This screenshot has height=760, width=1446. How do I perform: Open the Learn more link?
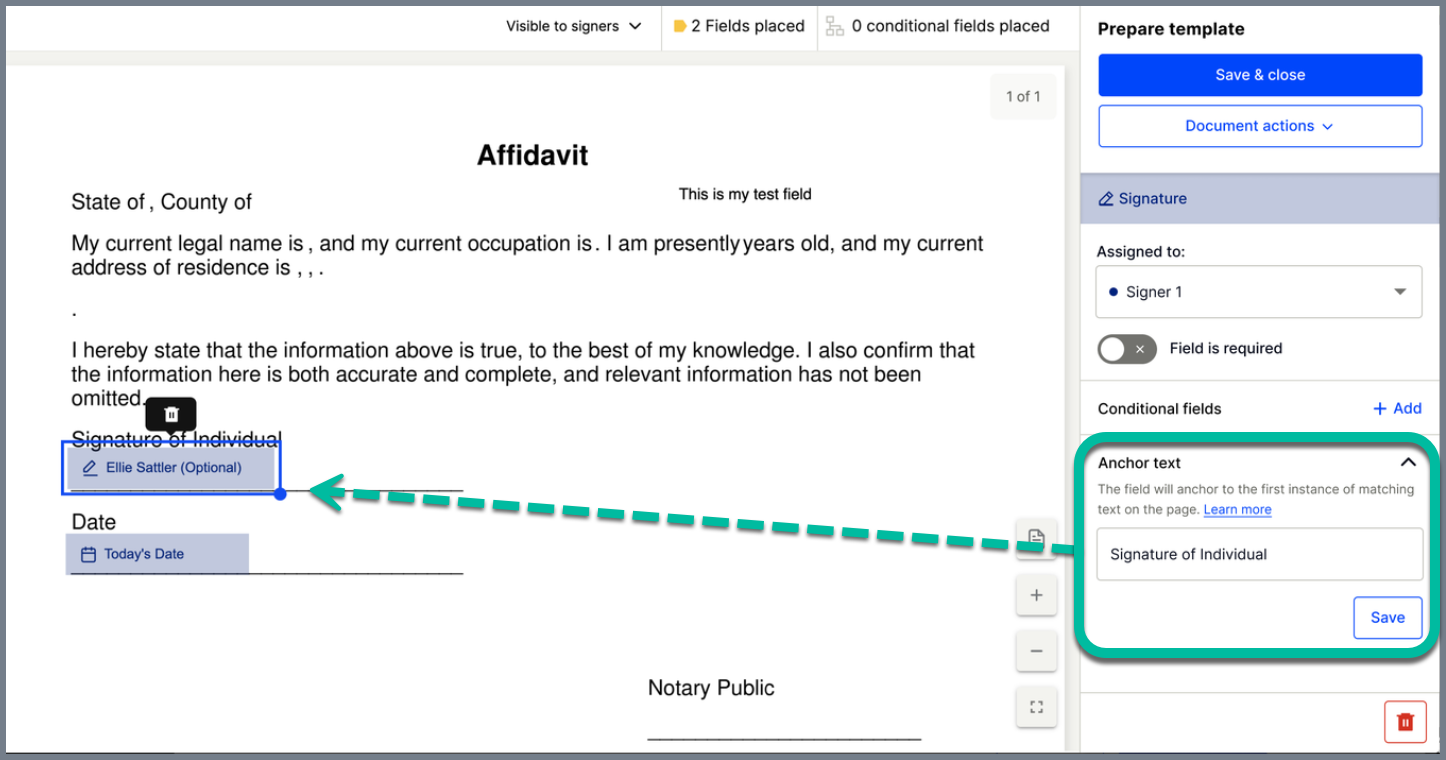tap(1237, 509)
